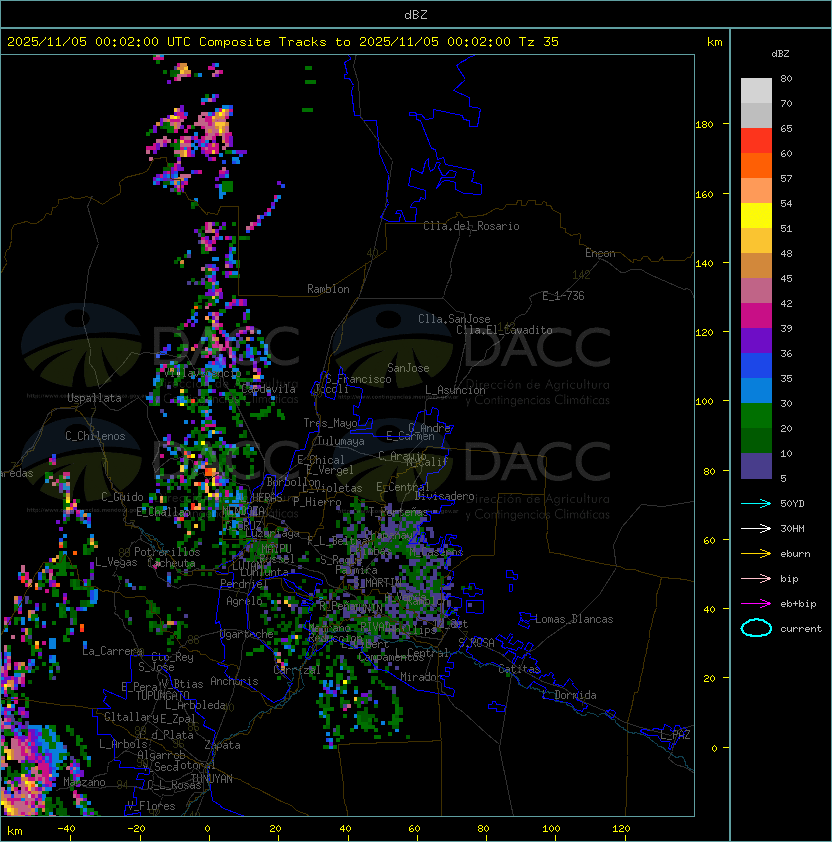
Task: Click the Clla.SanJose place label
Action: (454, 319)
